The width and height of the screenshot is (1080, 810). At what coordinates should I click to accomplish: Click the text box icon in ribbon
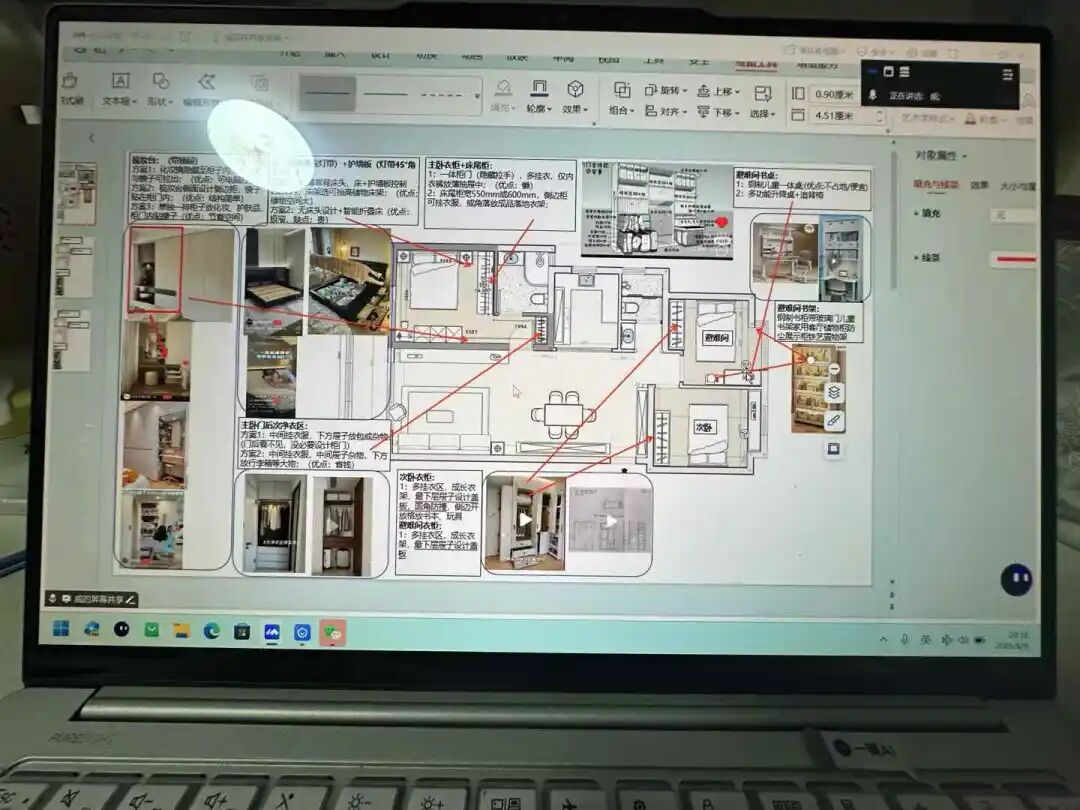point(121,81)
